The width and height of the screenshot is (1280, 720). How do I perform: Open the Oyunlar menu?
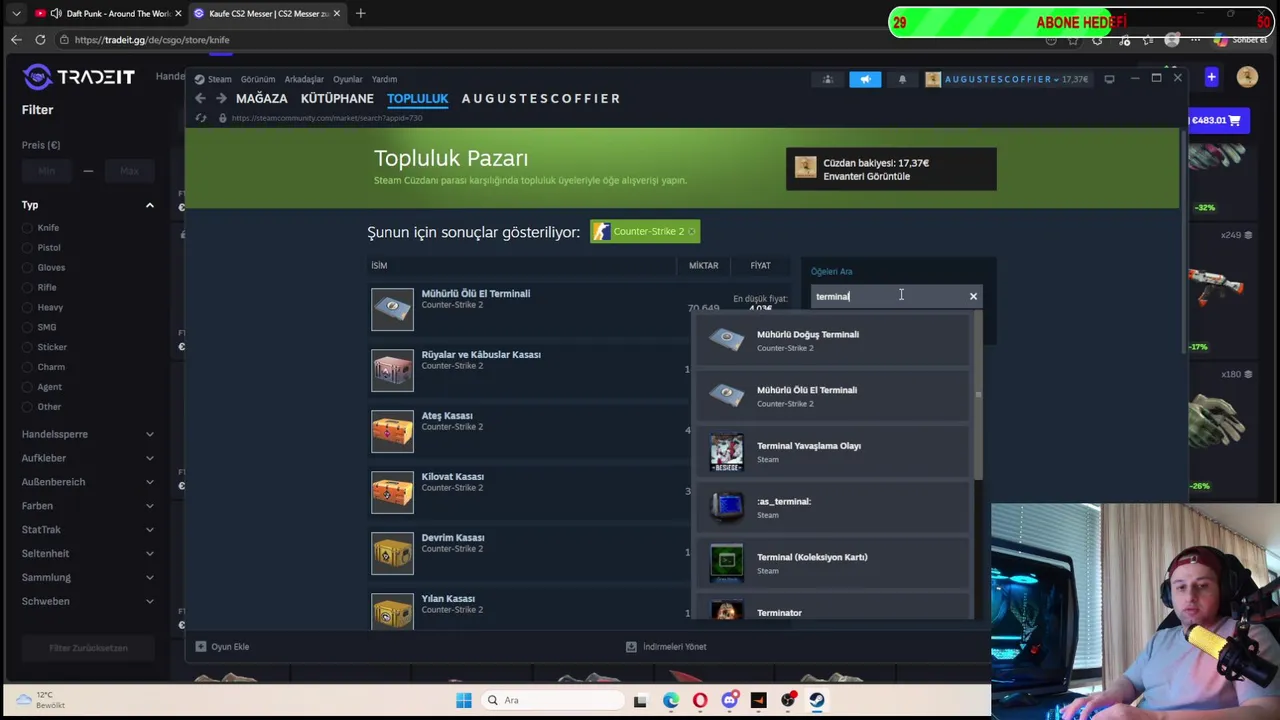(x=348, y=79)
